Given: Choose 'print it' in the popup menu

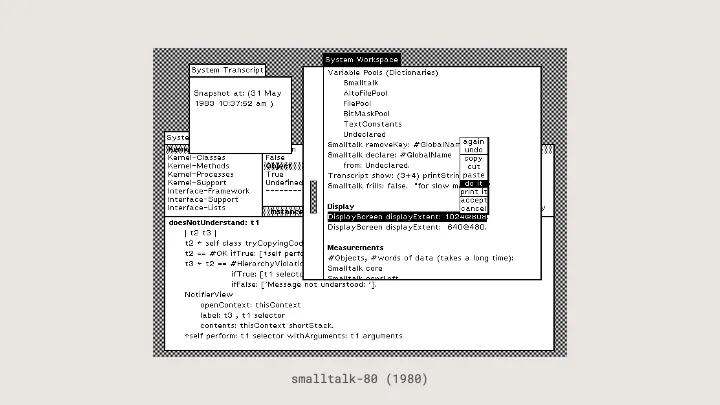Looking at the screenshot, I should 473,192.
